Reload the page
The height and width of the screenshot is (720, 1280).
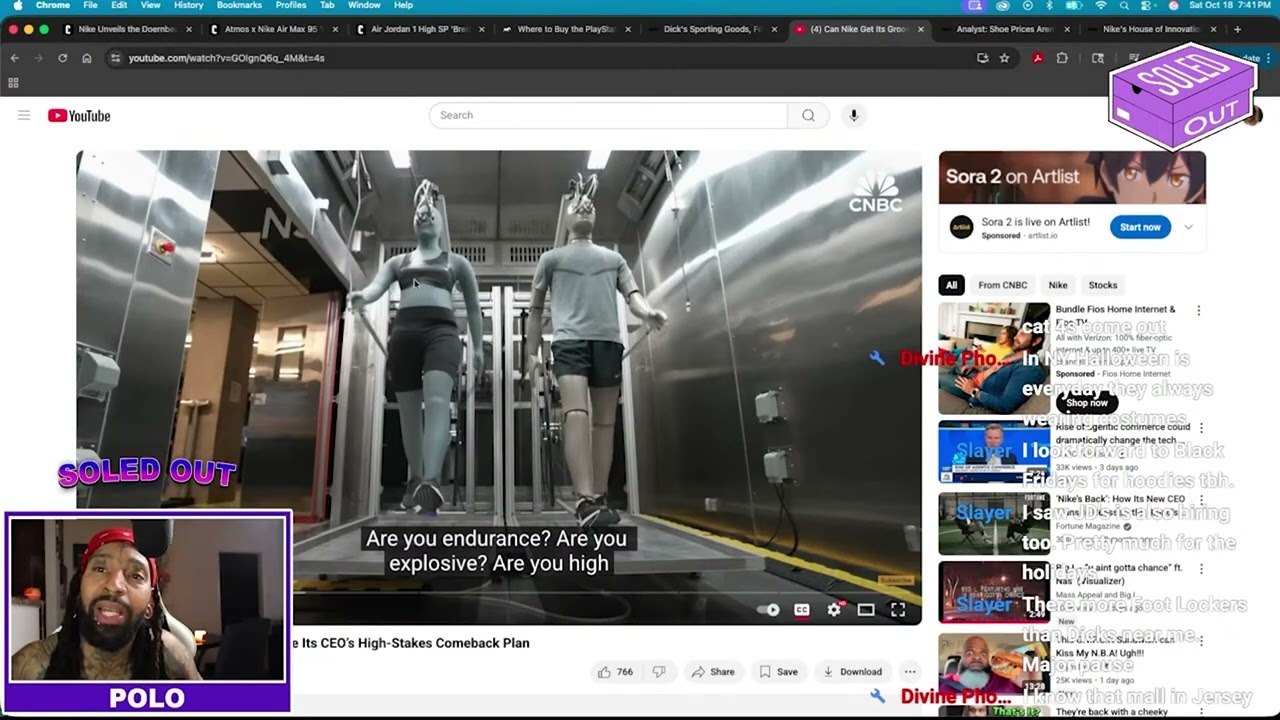coord(62,58)
